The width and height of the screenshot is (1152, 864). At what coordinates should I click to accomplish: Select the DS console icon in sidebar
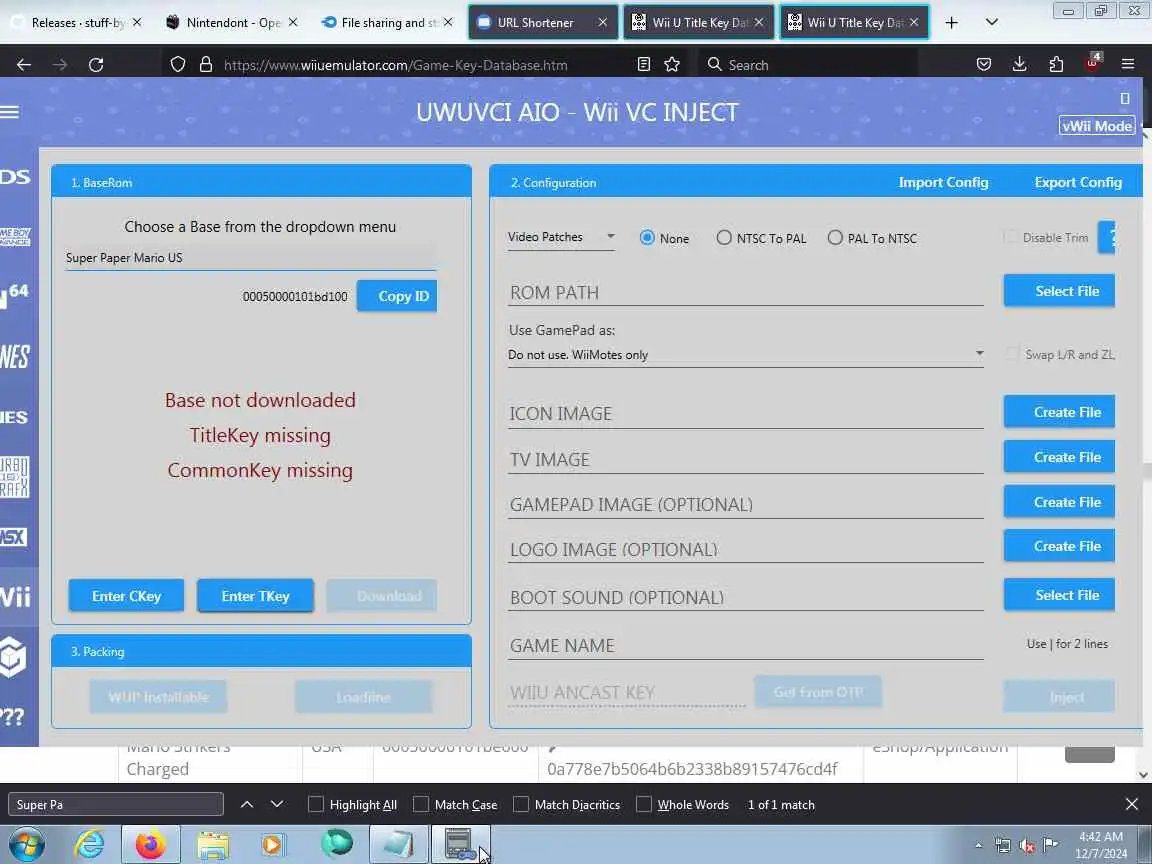tap(15, 176)
